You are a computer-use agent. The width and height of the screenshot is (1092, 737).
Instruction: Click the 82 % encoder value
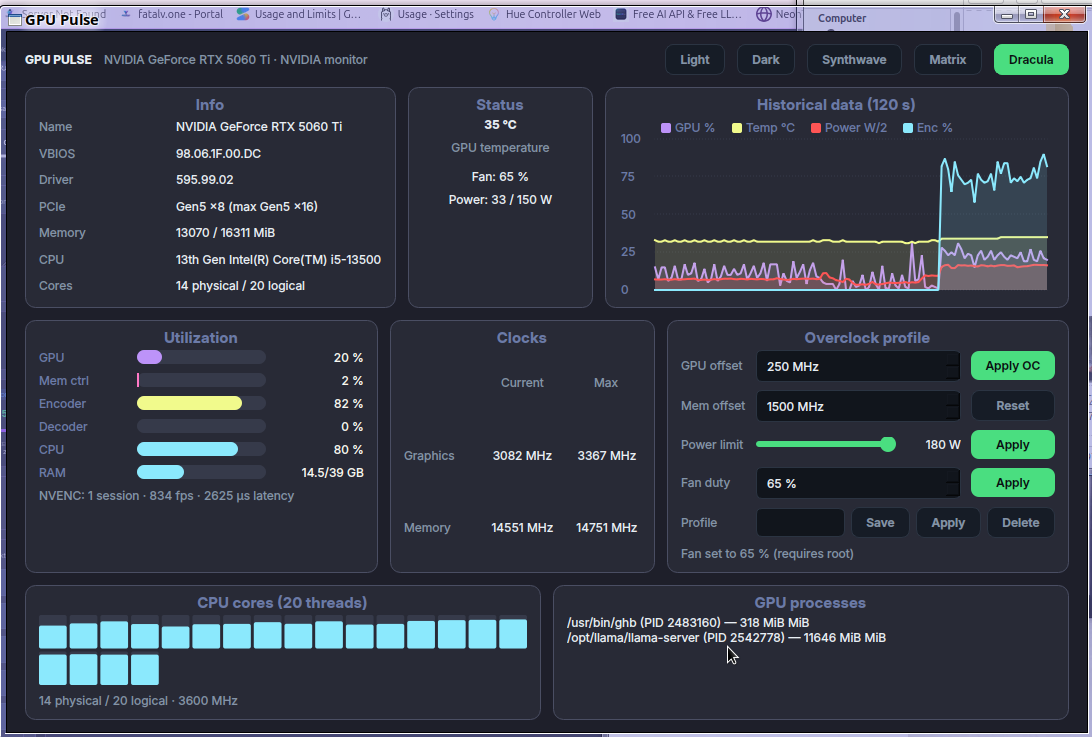coord(348,404)
